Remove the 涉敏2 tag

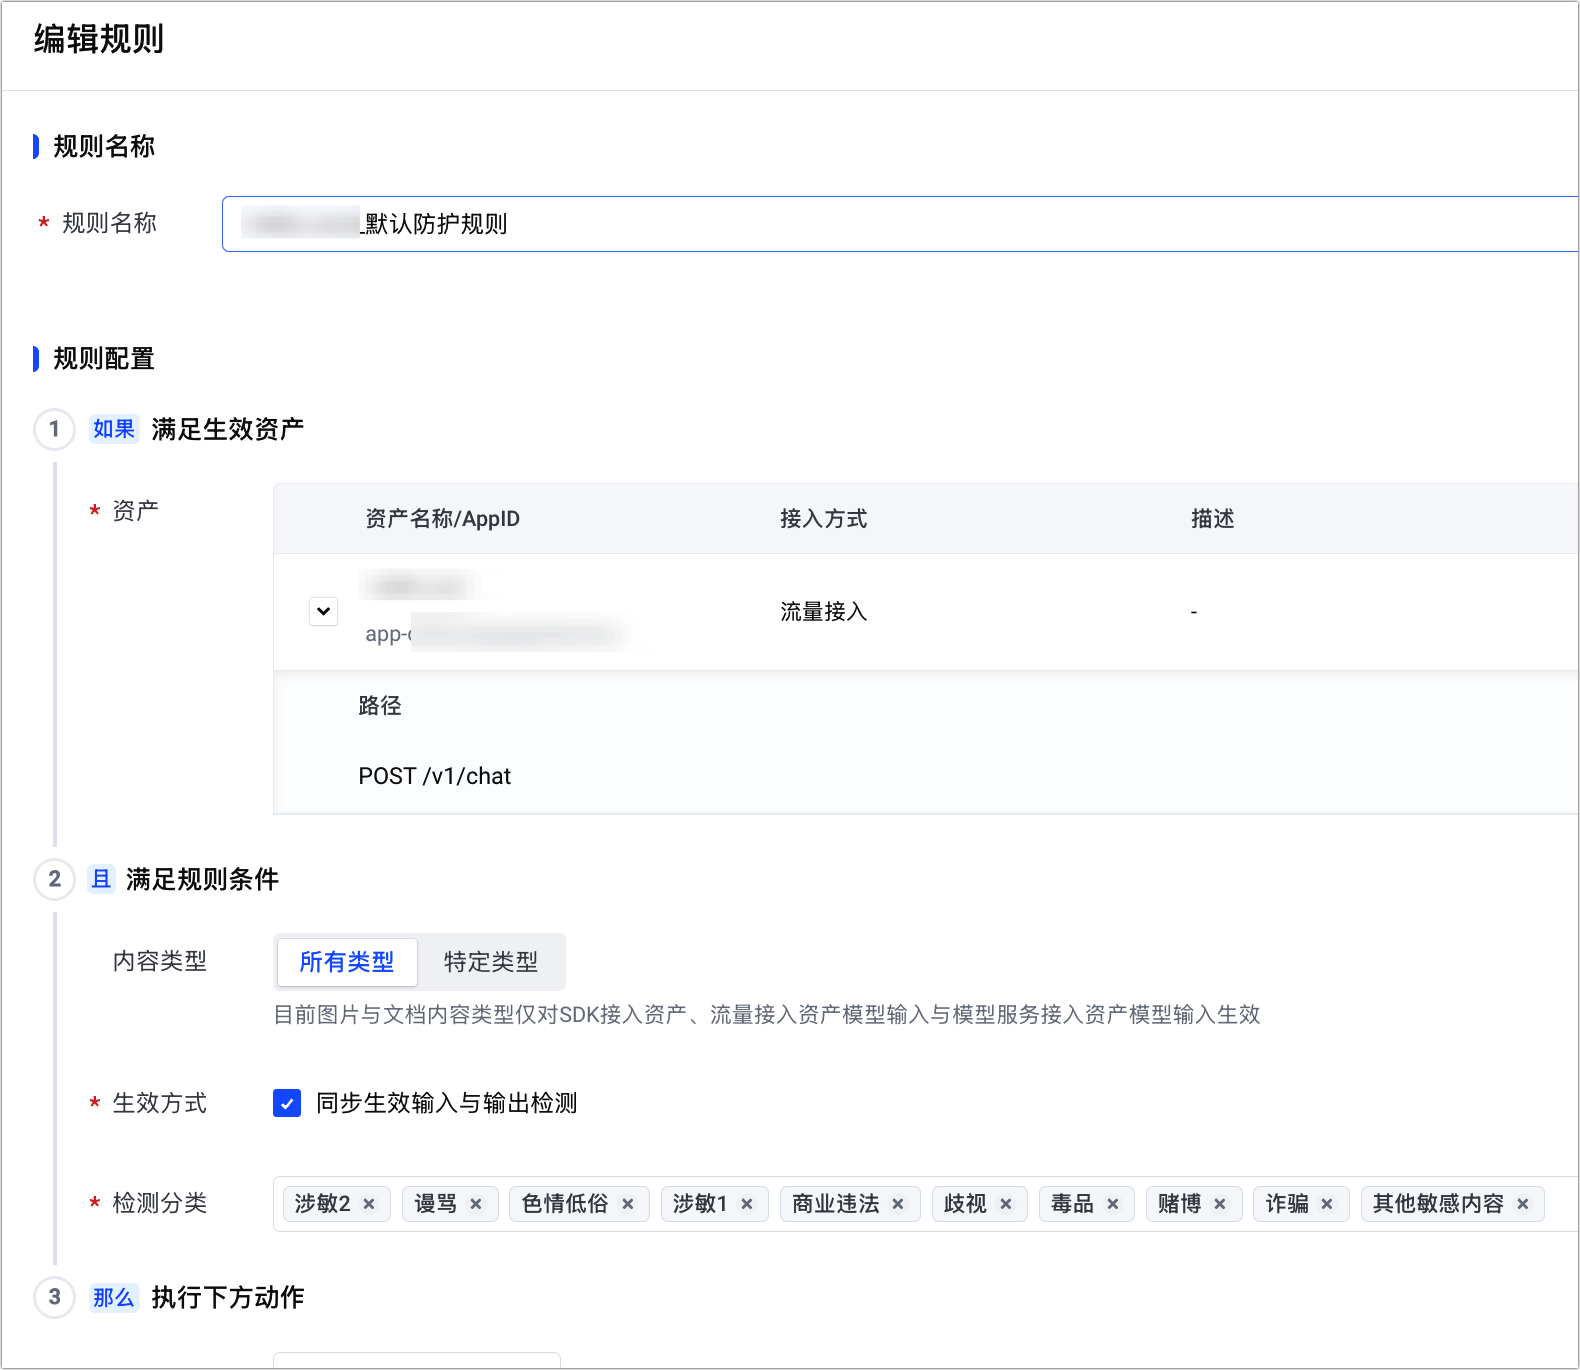pos(369,1204)
